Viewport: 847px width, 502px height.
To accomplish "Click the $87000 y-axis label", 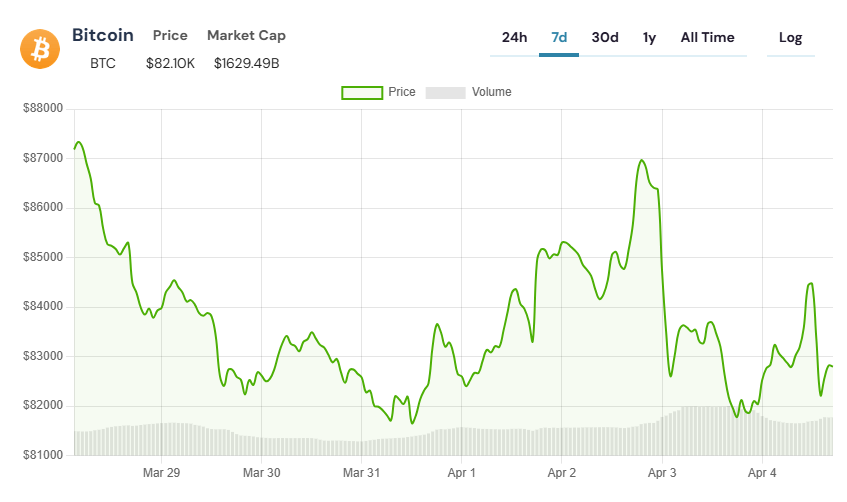I will pos(43,158).
